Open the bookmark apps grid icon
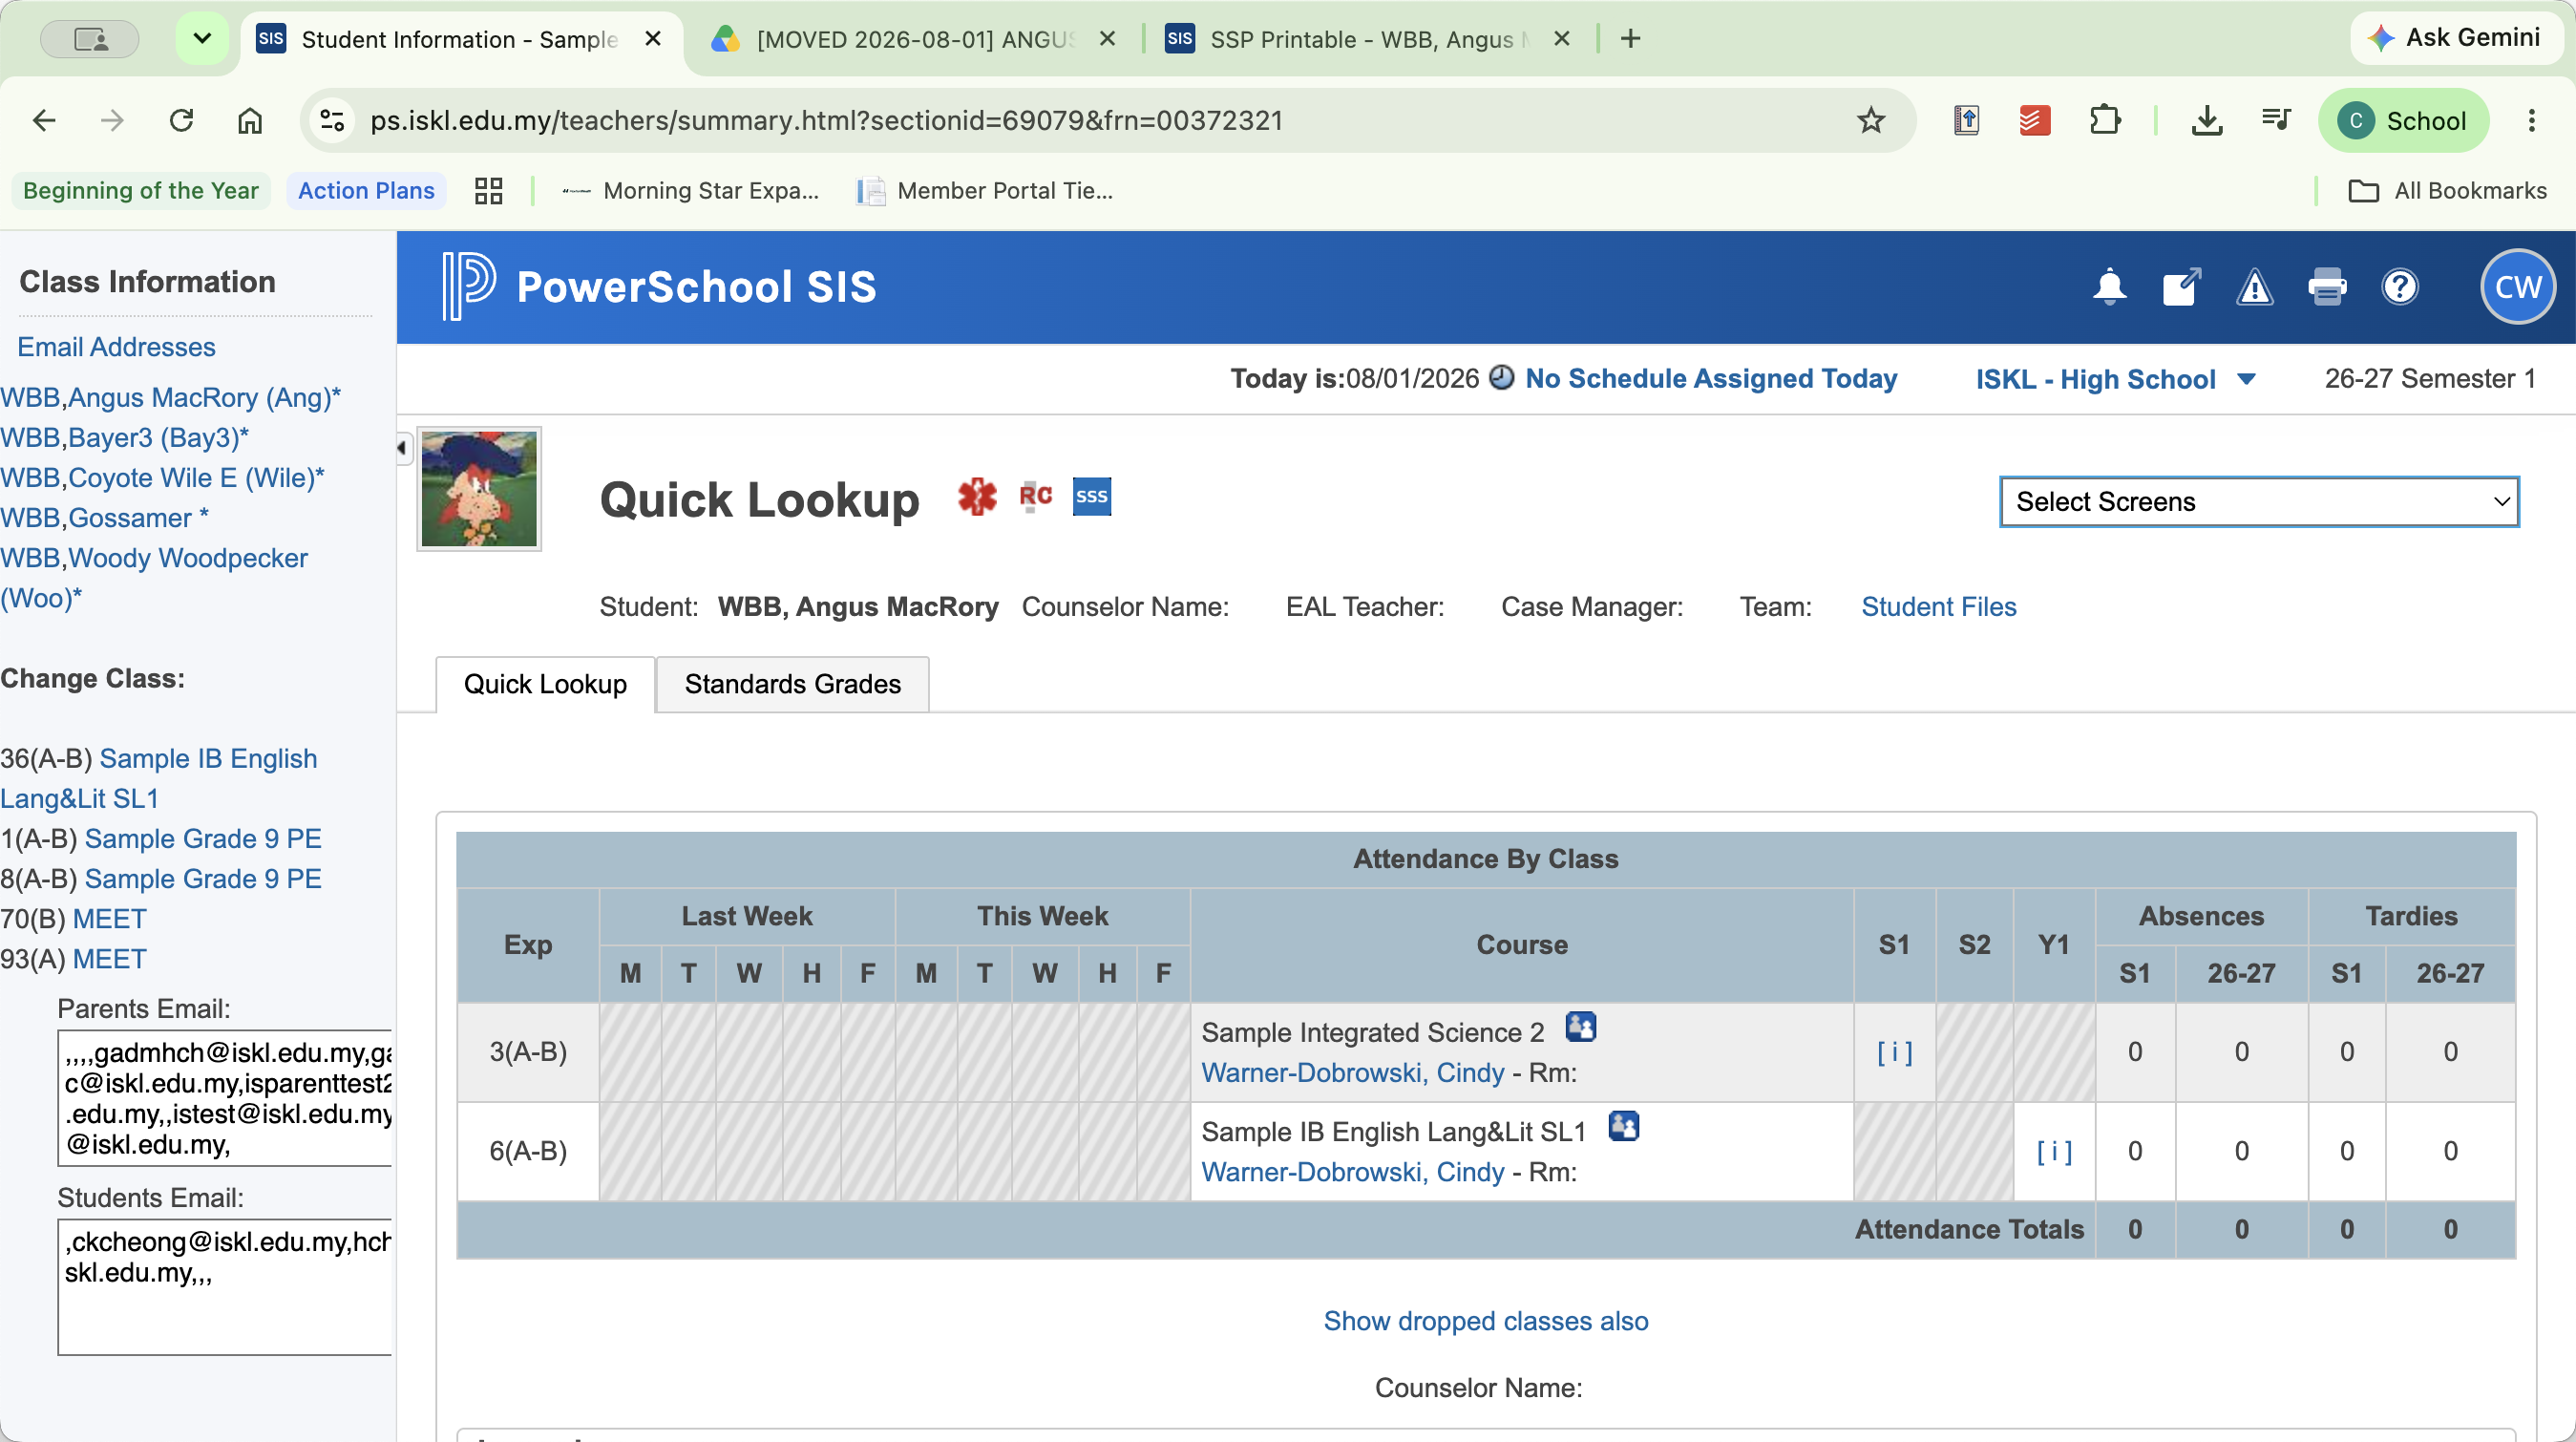The image size is (2576, 1442). pyautogui.click(x=488, y=191)
